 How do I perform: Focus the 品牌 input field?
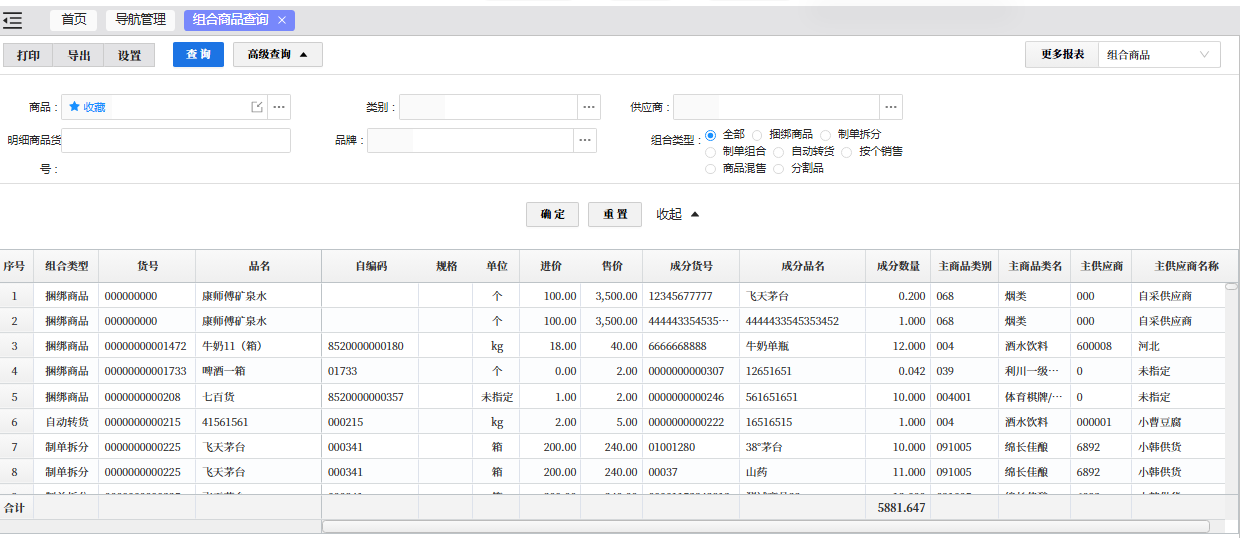pos(470,140)
